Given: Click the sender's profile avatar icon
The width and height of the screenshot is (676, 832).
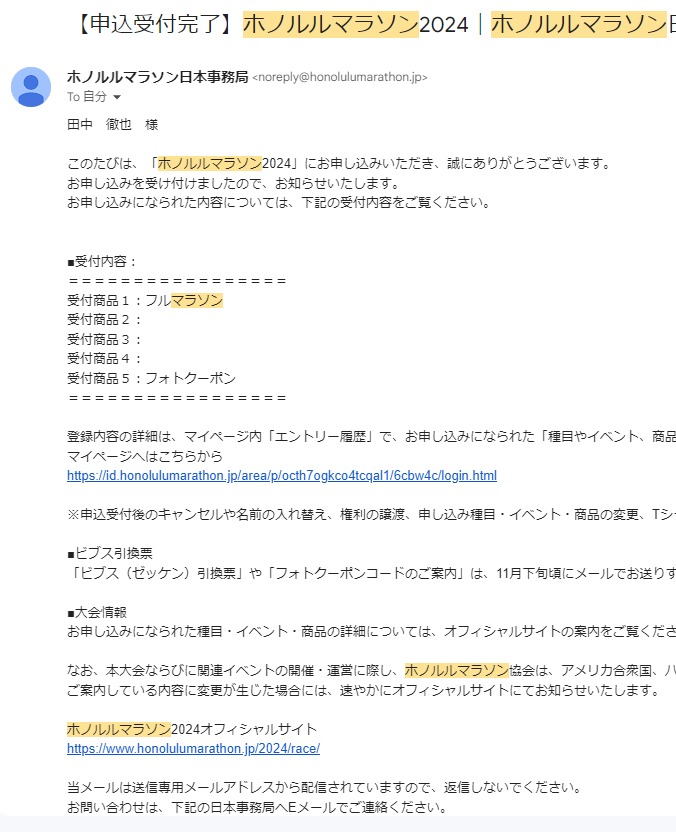Looking at the screenshot, I should [x=31, y=87].
